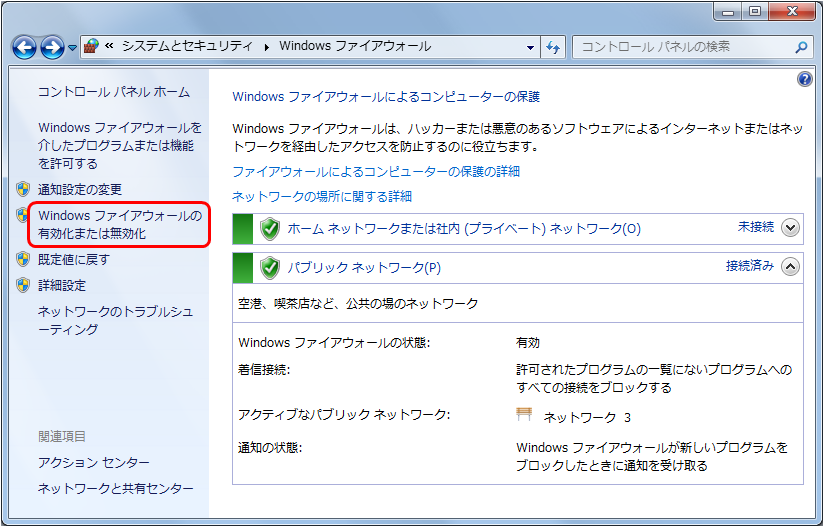Refresh the page with refresh arrows button

(x=553, y=47)
